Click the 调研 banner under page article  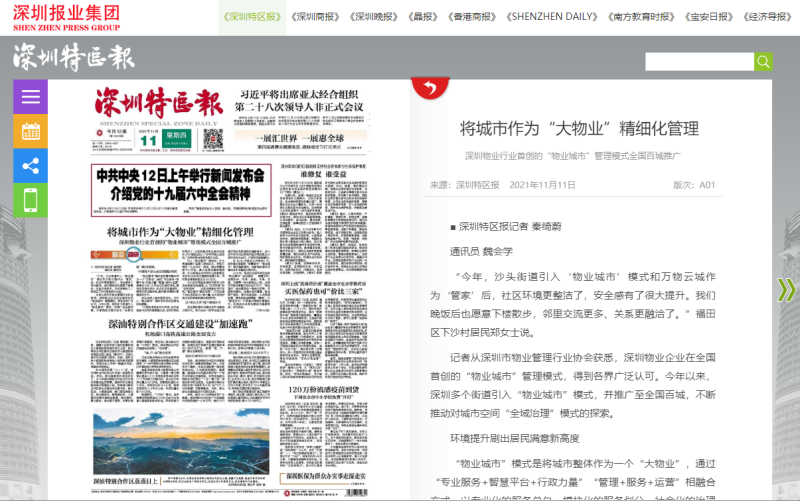(x=134, y=255)
